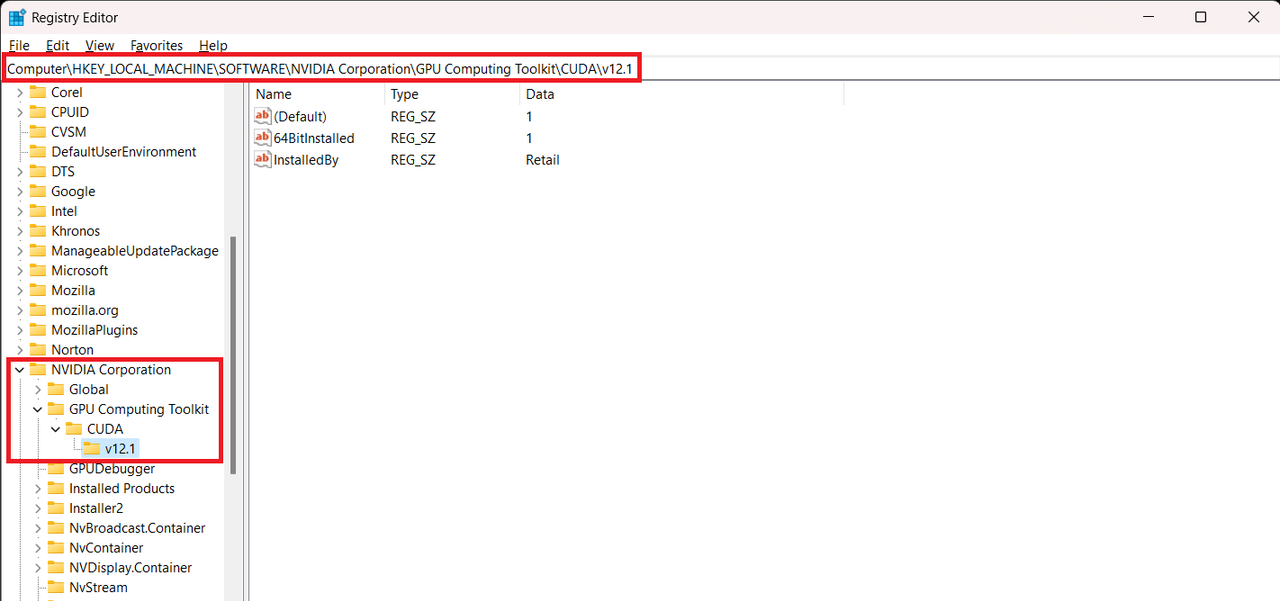Expand the Installer2 key
Image resolution: width=1280 pixels, height=601 pixels.
[38, 508]
